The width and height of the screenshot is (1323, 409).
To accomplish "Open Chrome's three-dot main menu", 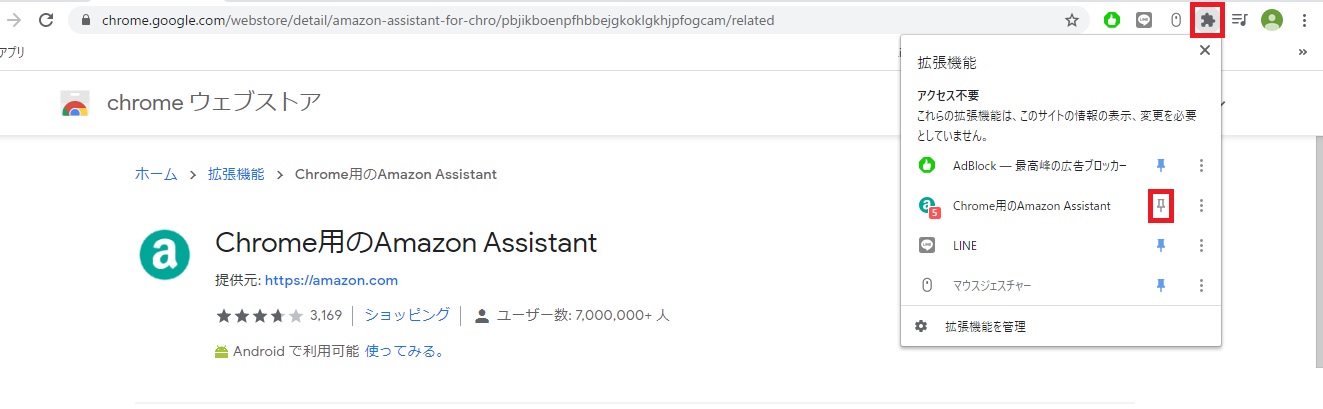I will (1305, 19).
